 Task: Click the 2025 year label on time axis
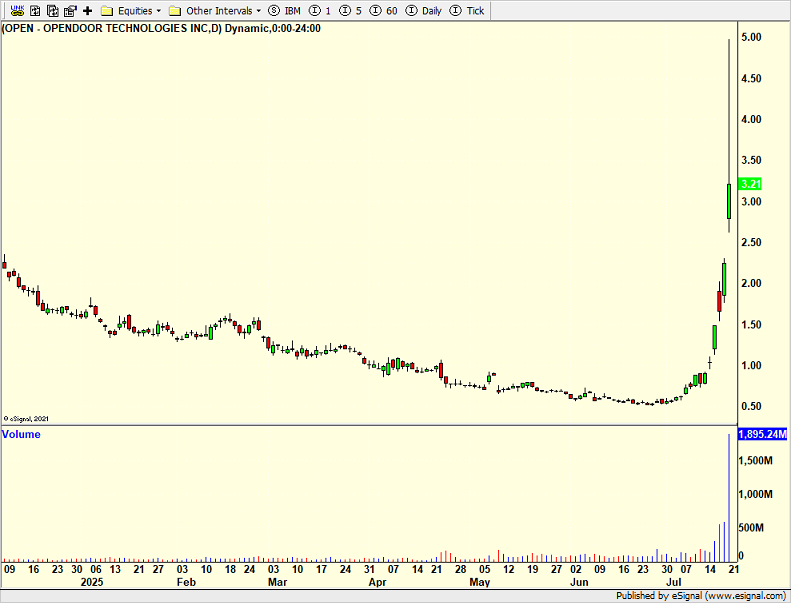coord(92,582)
